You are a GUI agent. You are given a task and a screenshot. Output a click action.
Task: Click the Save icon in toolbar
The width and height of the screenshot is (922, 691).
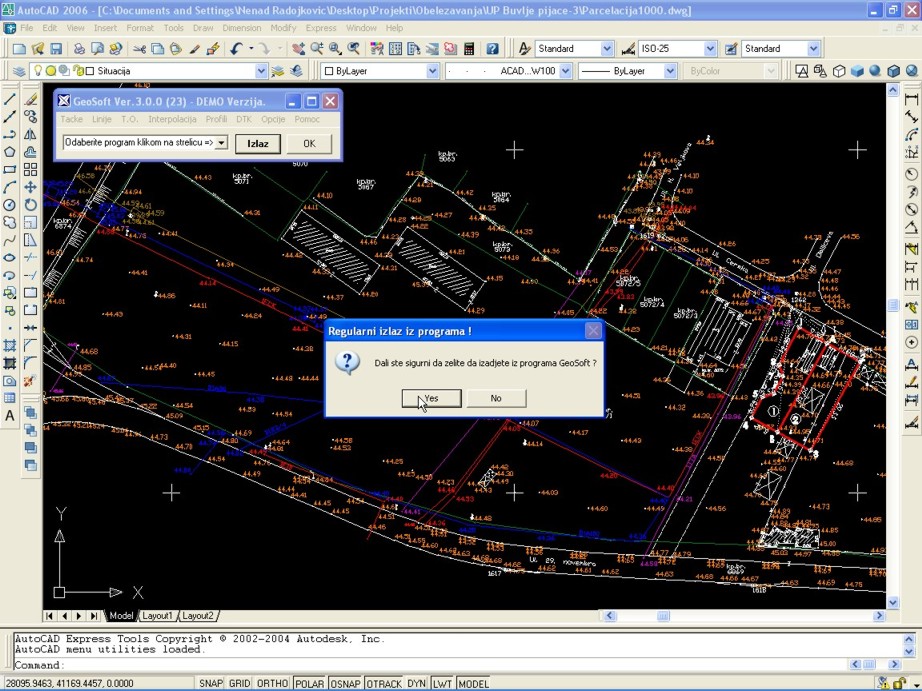[56, 49]
